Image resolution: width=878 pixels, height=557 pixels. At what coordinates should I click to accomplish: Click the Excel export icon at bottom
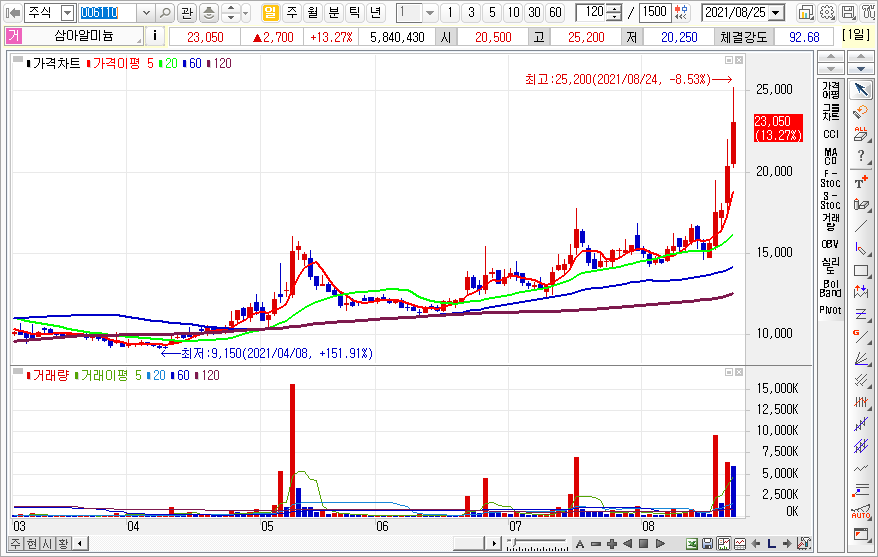click(x=692, y=544)
